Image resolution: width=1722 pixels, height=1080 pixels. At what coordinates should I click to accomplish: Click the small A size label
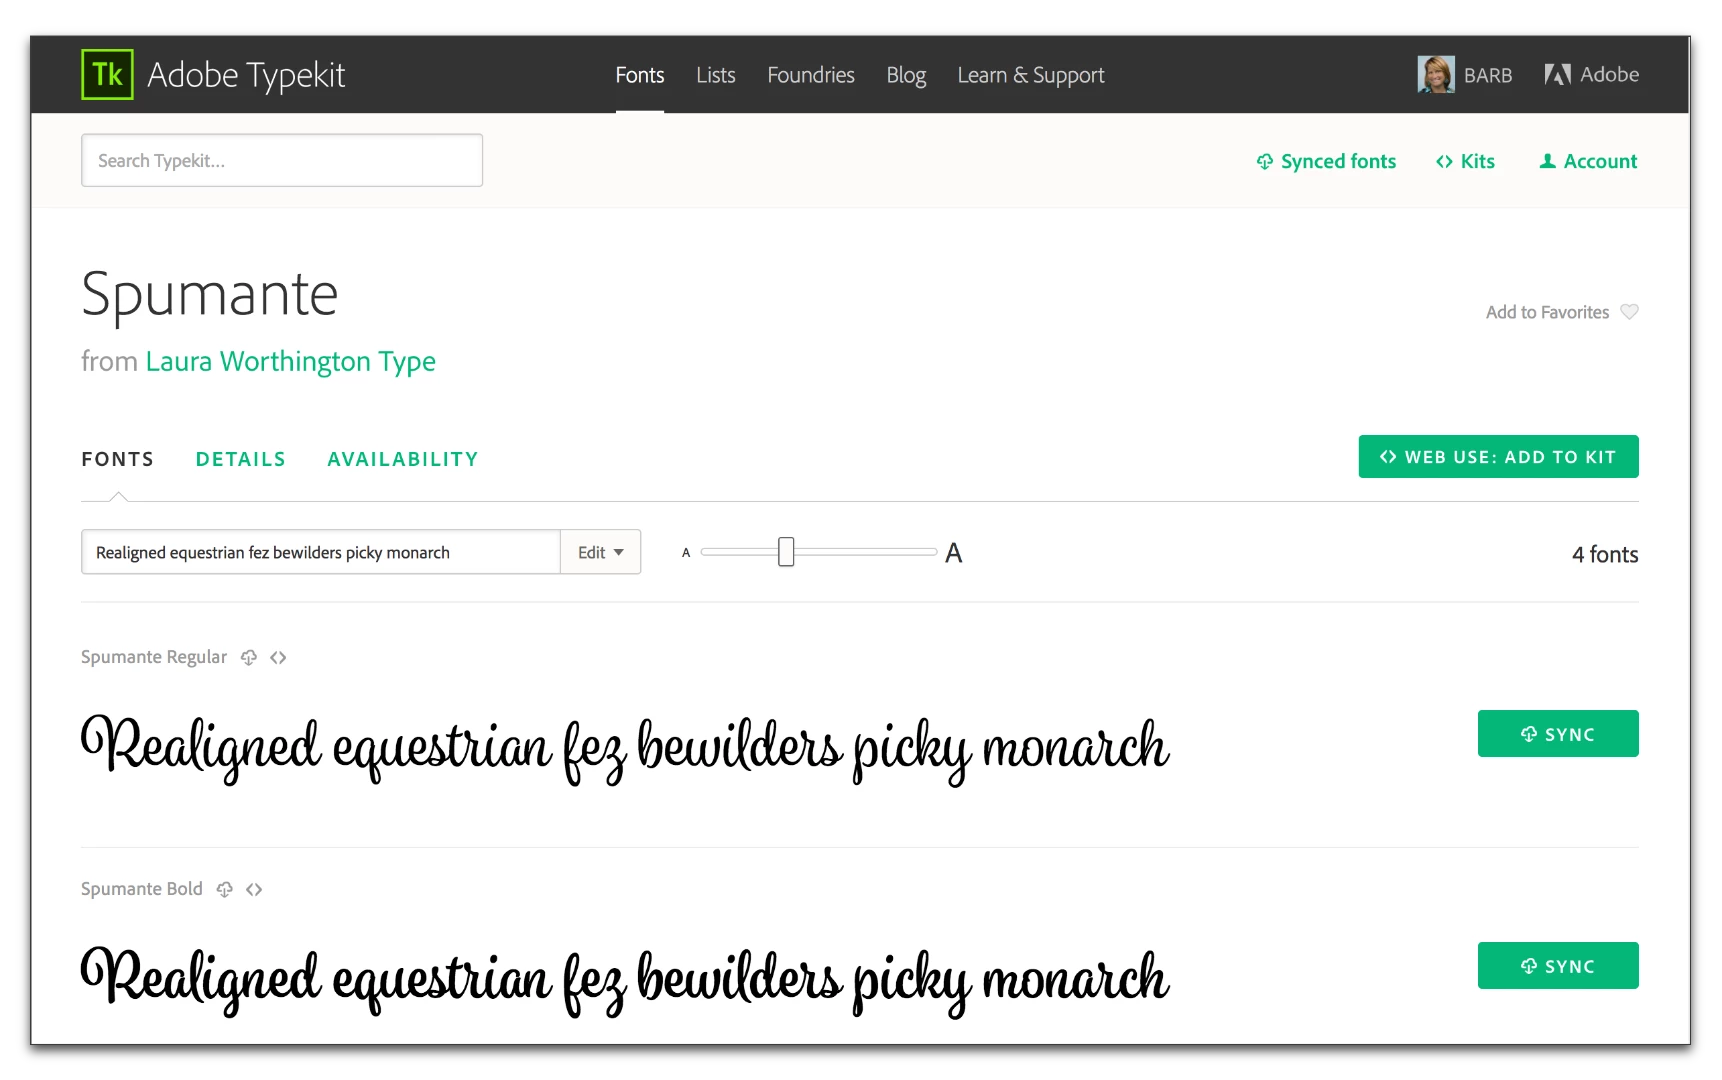click(x=686, y=553)
